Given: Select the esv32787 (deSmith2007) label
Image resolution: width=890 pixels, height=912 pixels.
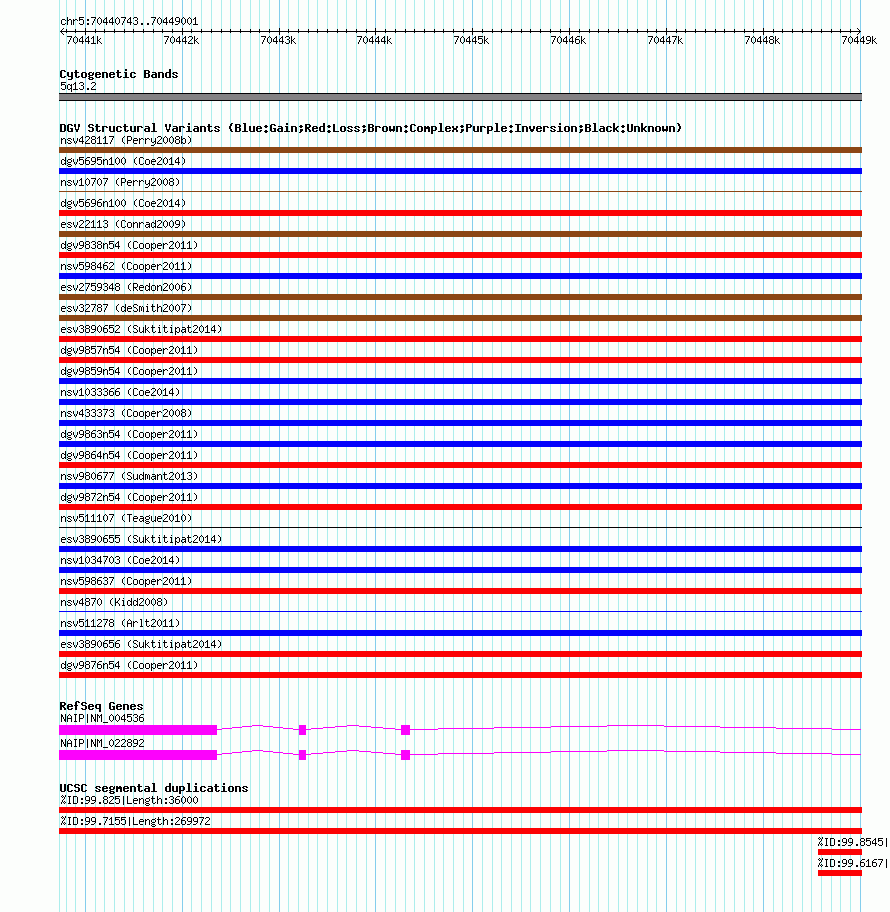Looking at the screenshot, I should (x=126, y=308).
